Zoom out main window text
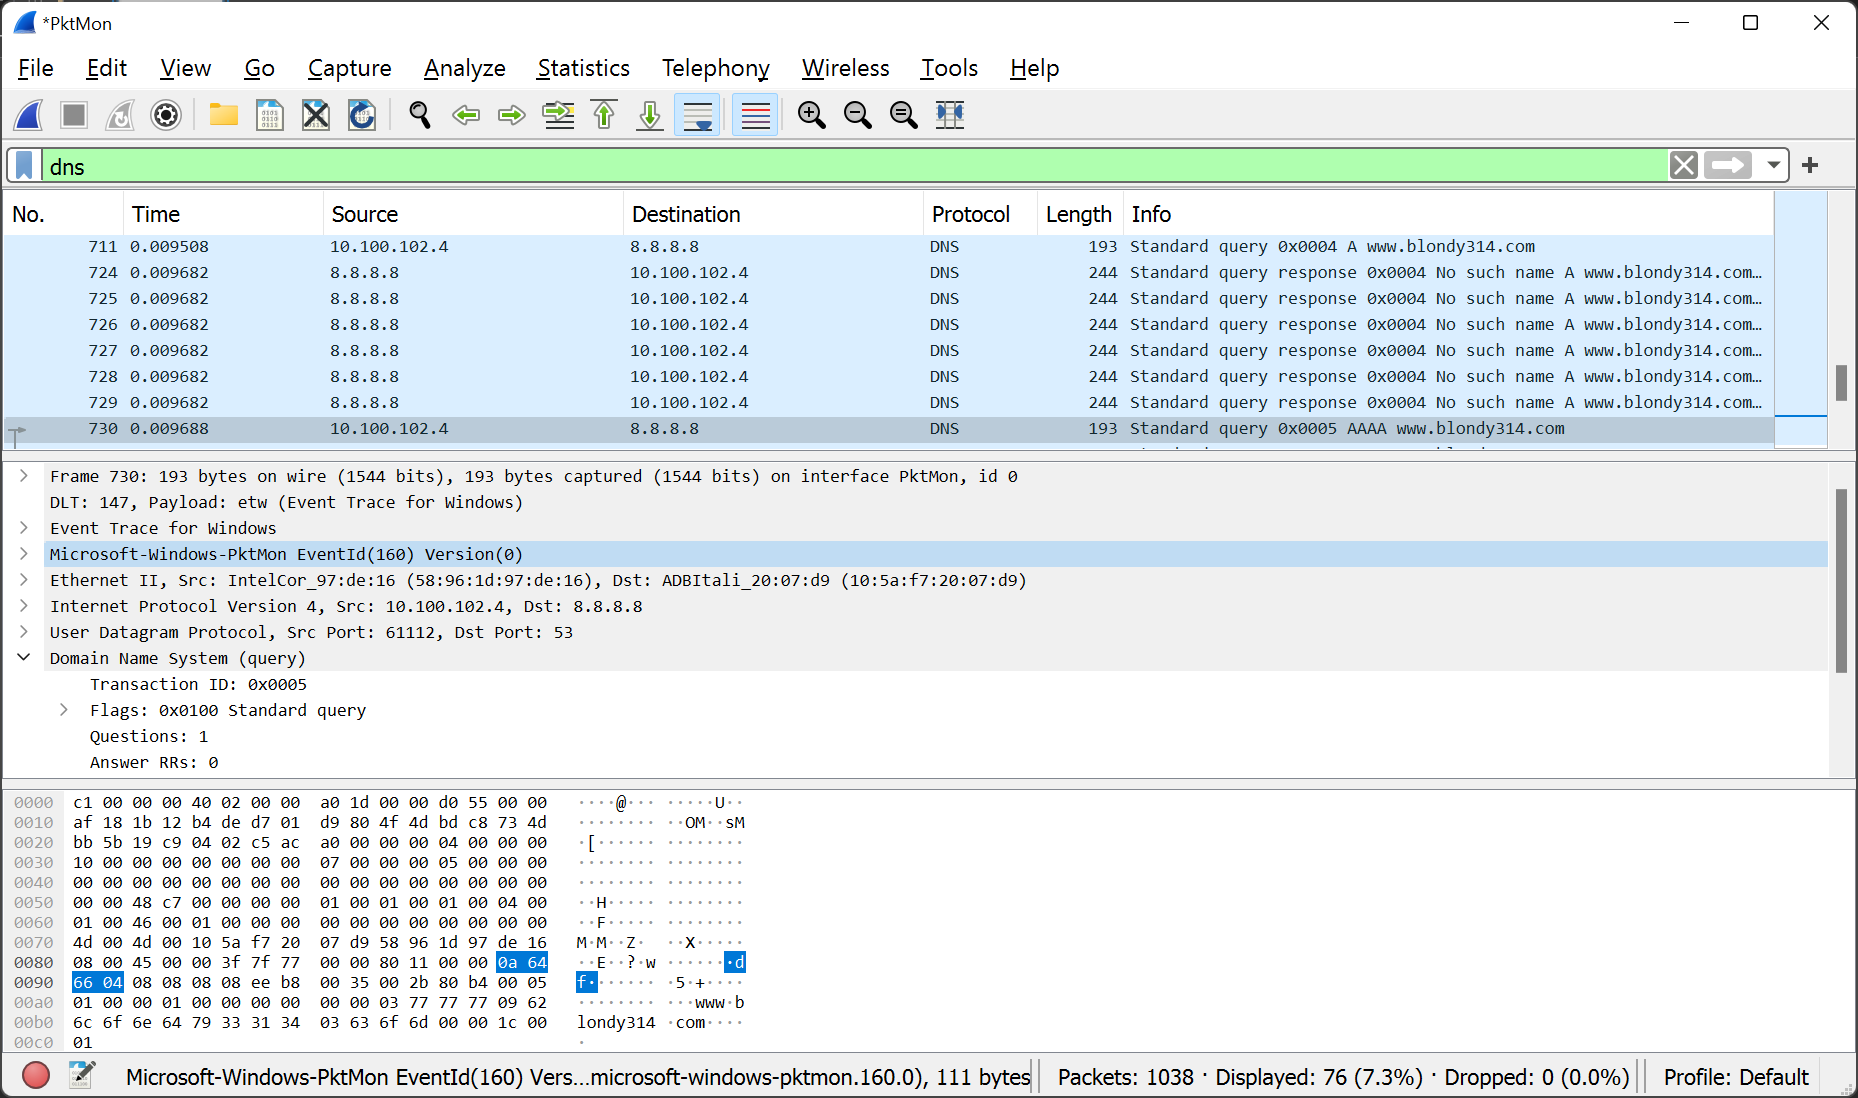The image size is (1858, 1098). click(x=858, y=115)
